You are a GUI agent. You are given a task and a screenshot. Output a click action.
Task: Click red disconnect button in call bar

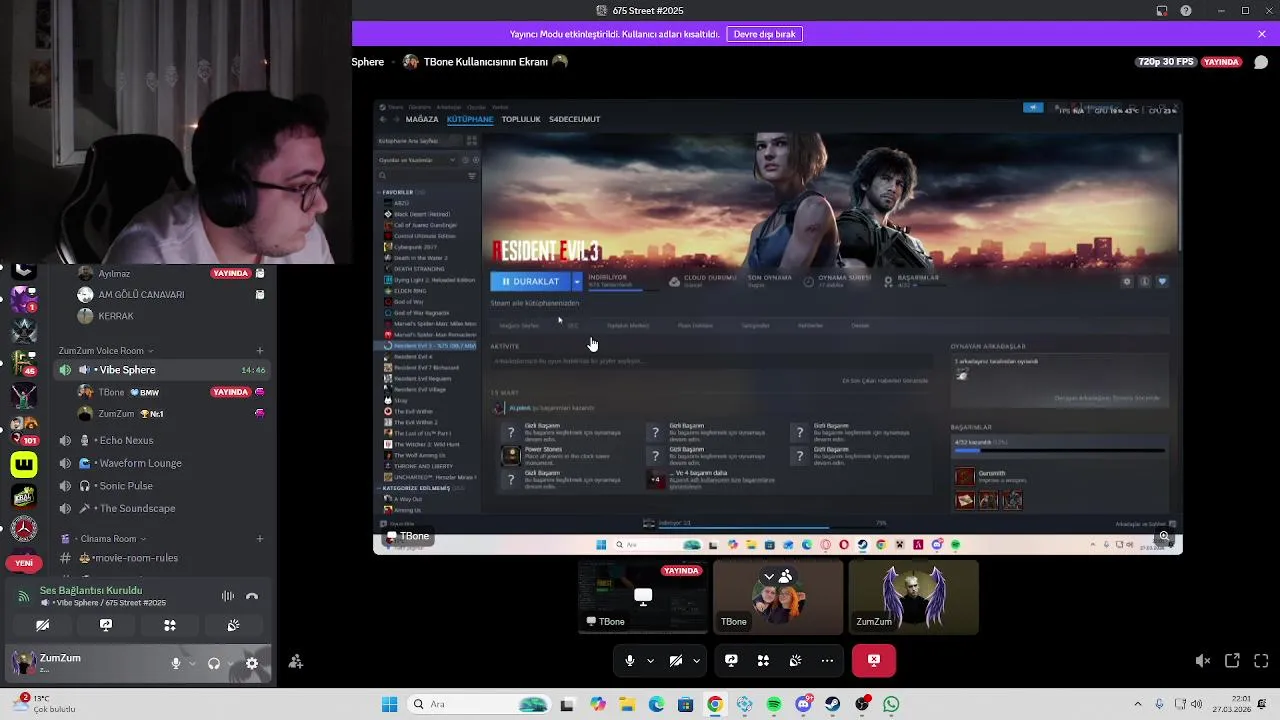[874, 660]
